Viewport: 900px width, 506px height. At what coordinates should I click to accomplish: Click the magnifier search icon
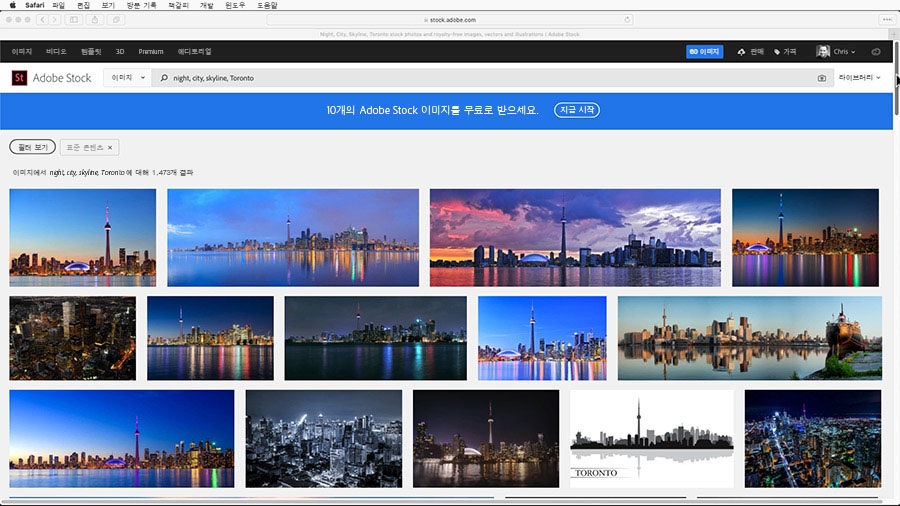164,78
